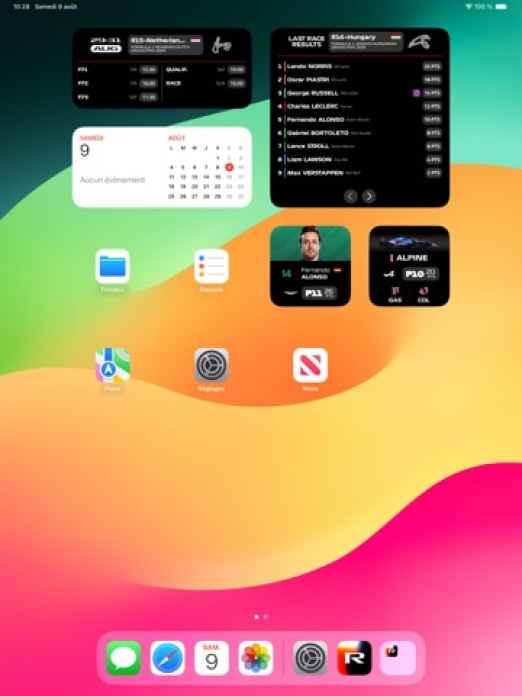
Task: Open the Calendar app in the dock
Action: tap(212, 658)
